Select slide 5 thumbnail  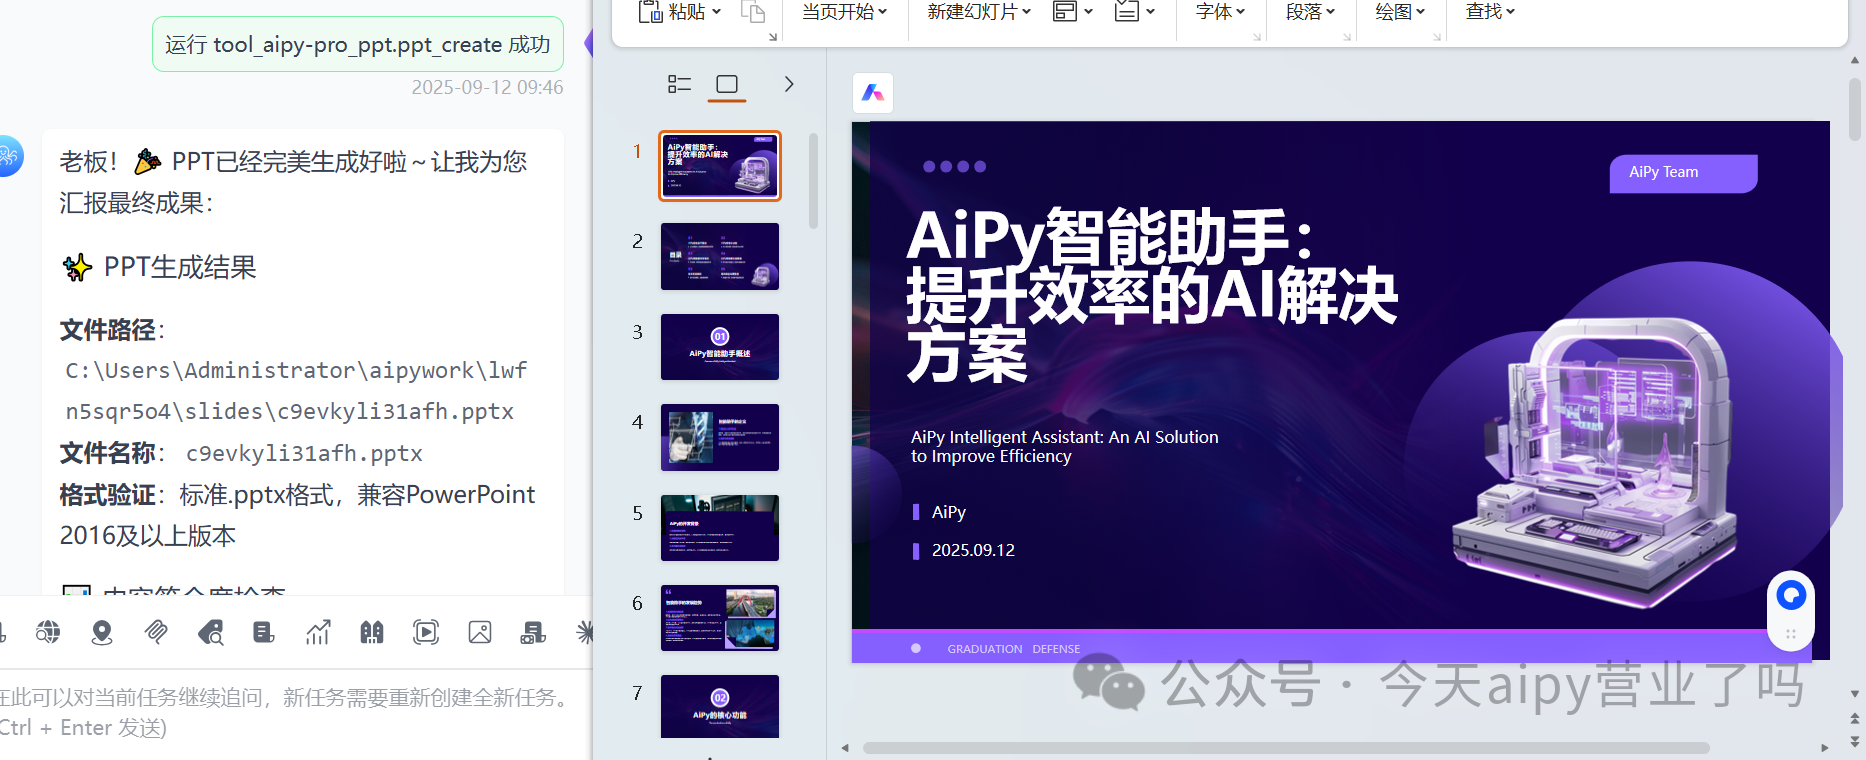point(720,528)
